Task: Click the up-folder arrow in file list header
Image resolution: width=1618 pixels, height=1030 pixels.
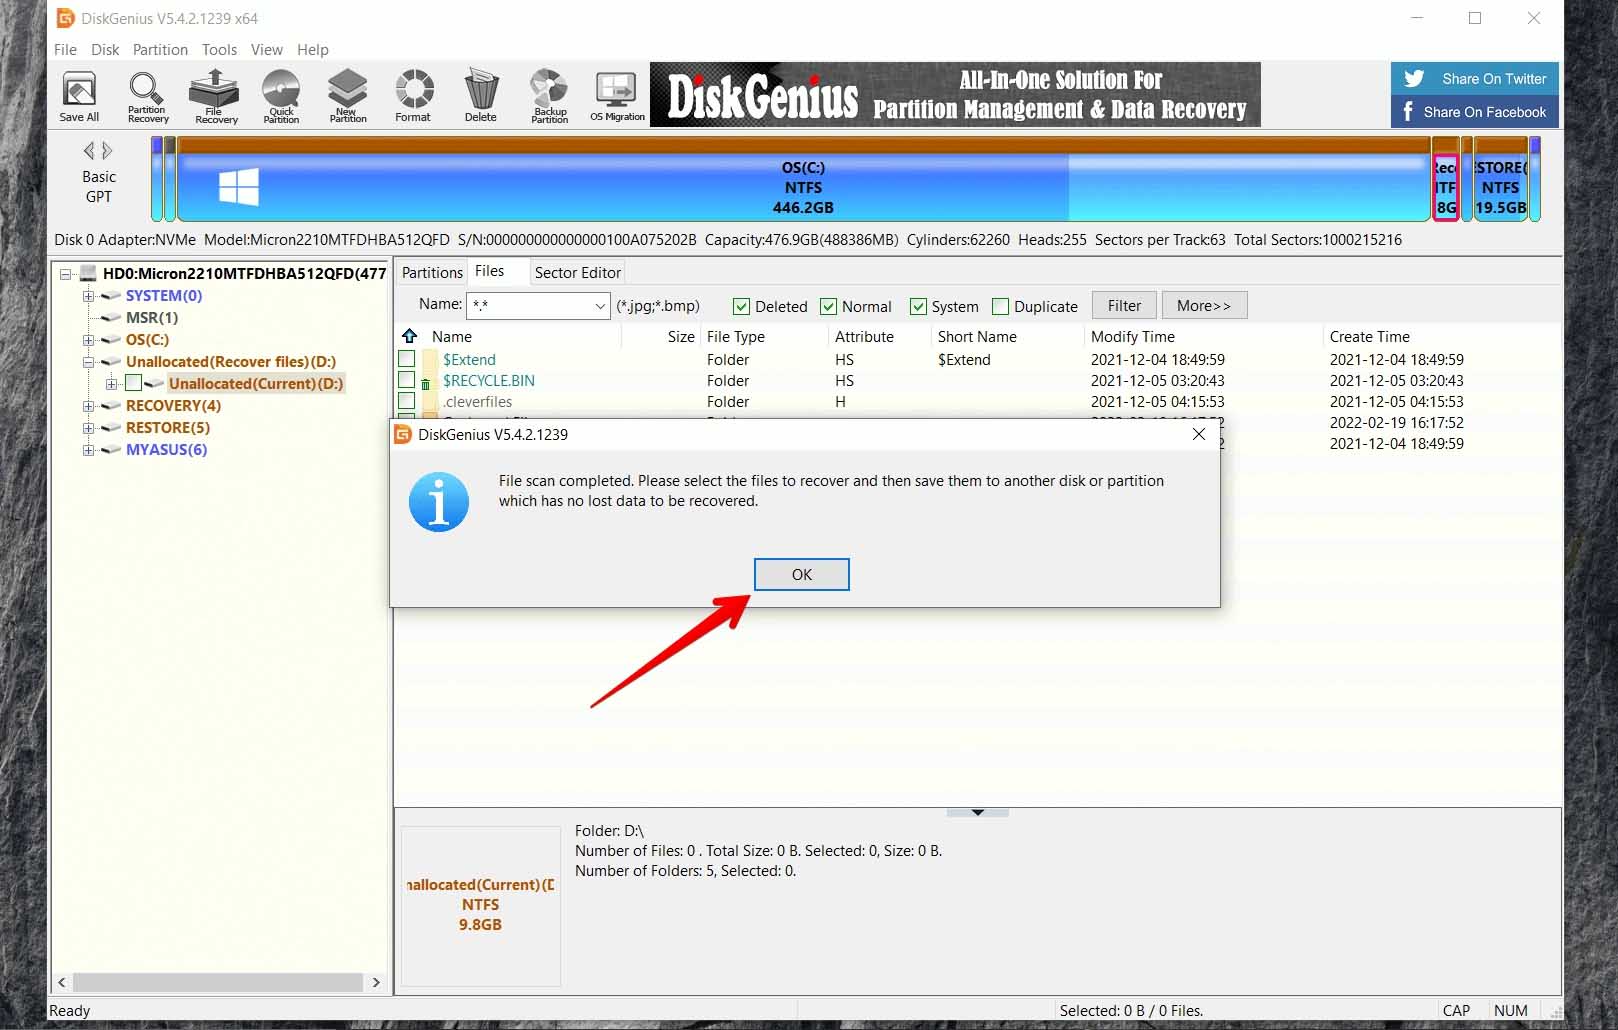Action: [409, 336]
